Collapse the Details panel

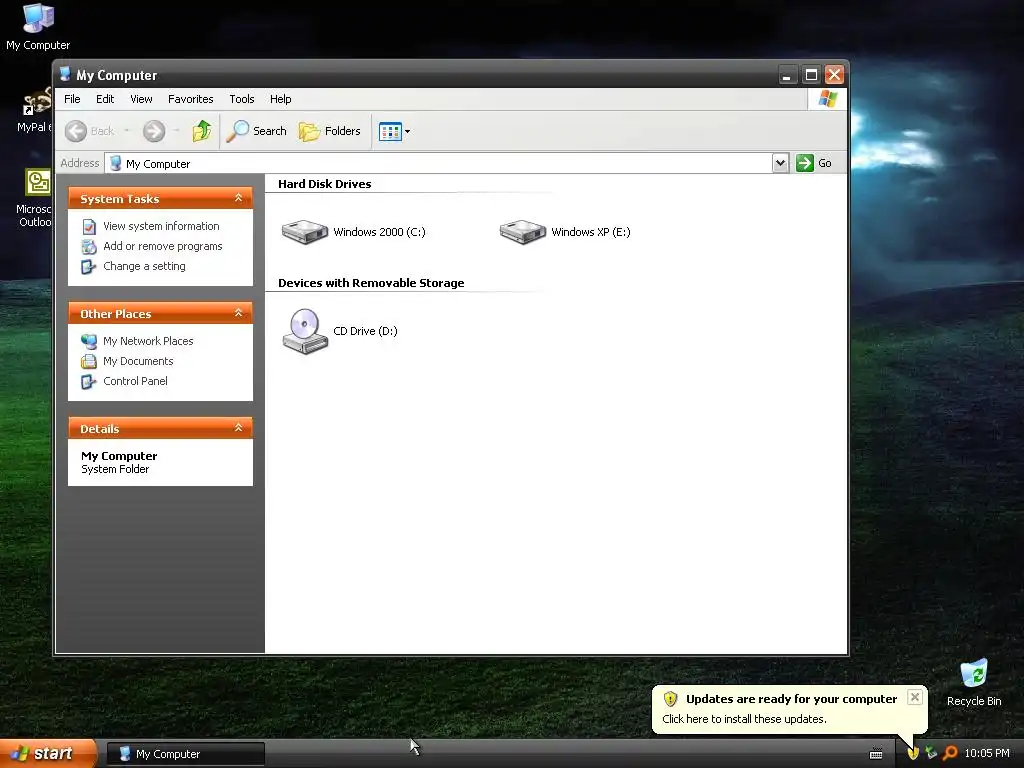tap(238, 428)
